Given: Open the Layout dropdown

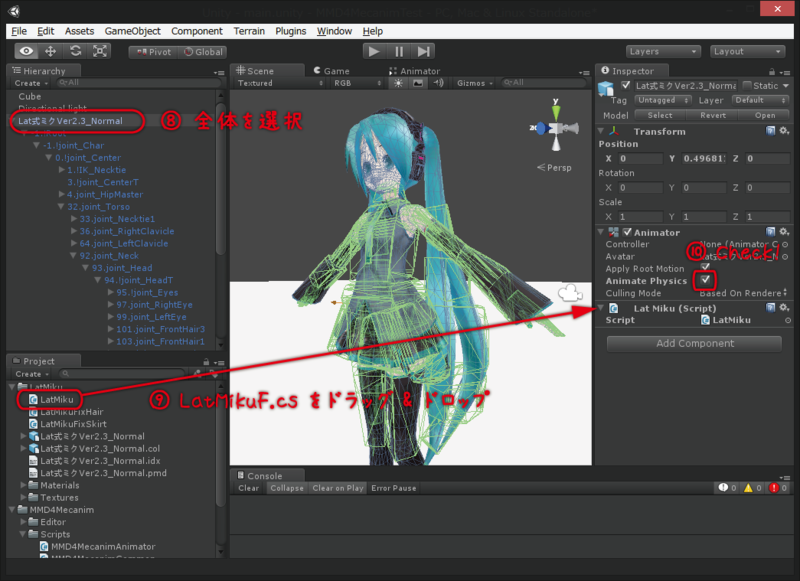Looking at the screenshot, I should tap(747, 52).
